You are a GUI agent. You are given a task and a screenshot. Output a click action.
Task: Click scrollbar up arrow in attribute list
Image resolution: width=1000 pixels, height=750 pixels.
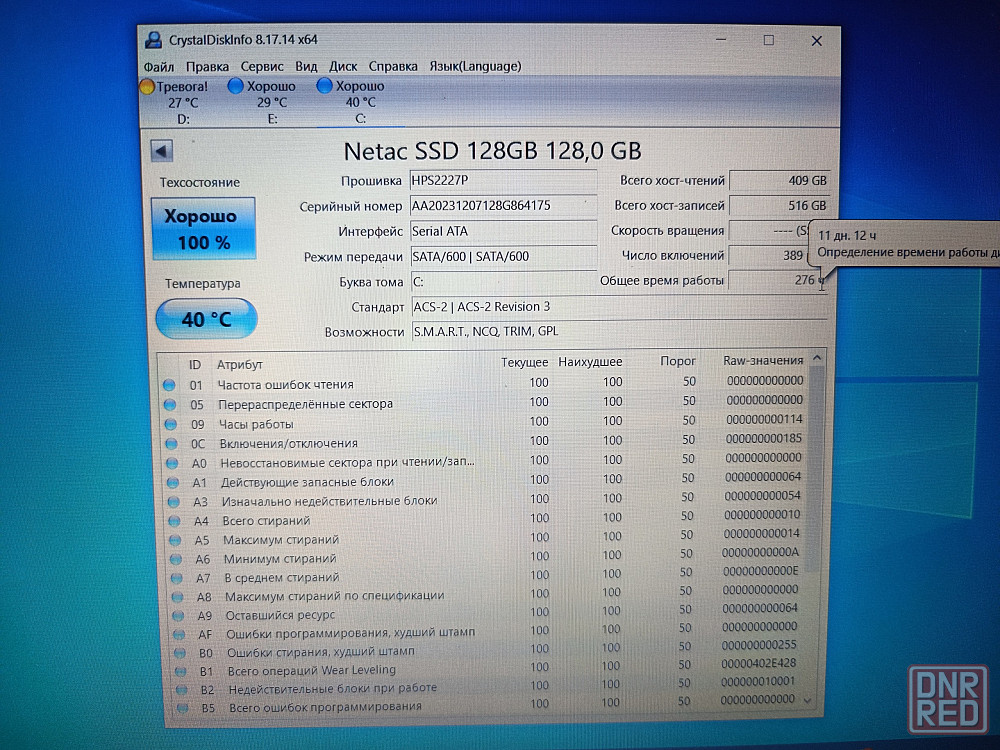[817, 359]
